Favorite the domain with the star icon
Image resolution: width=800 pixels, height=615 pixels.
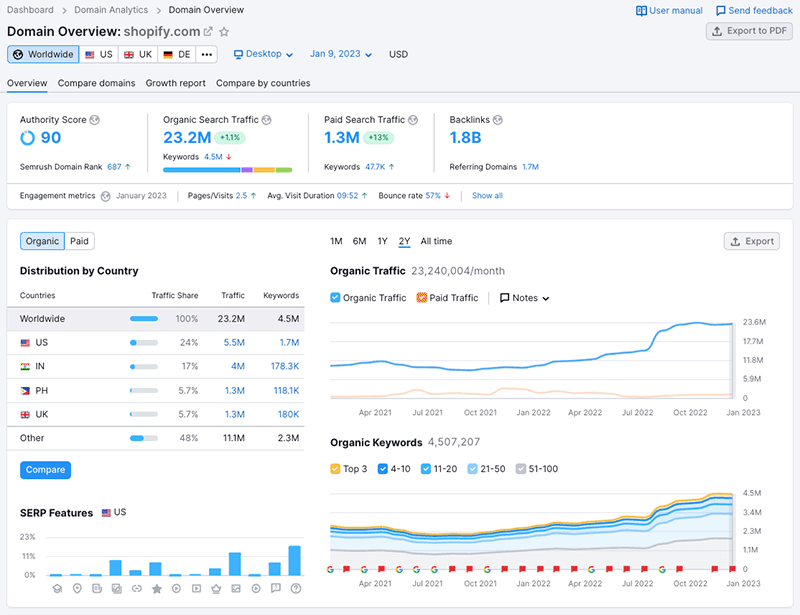(224, 32)
